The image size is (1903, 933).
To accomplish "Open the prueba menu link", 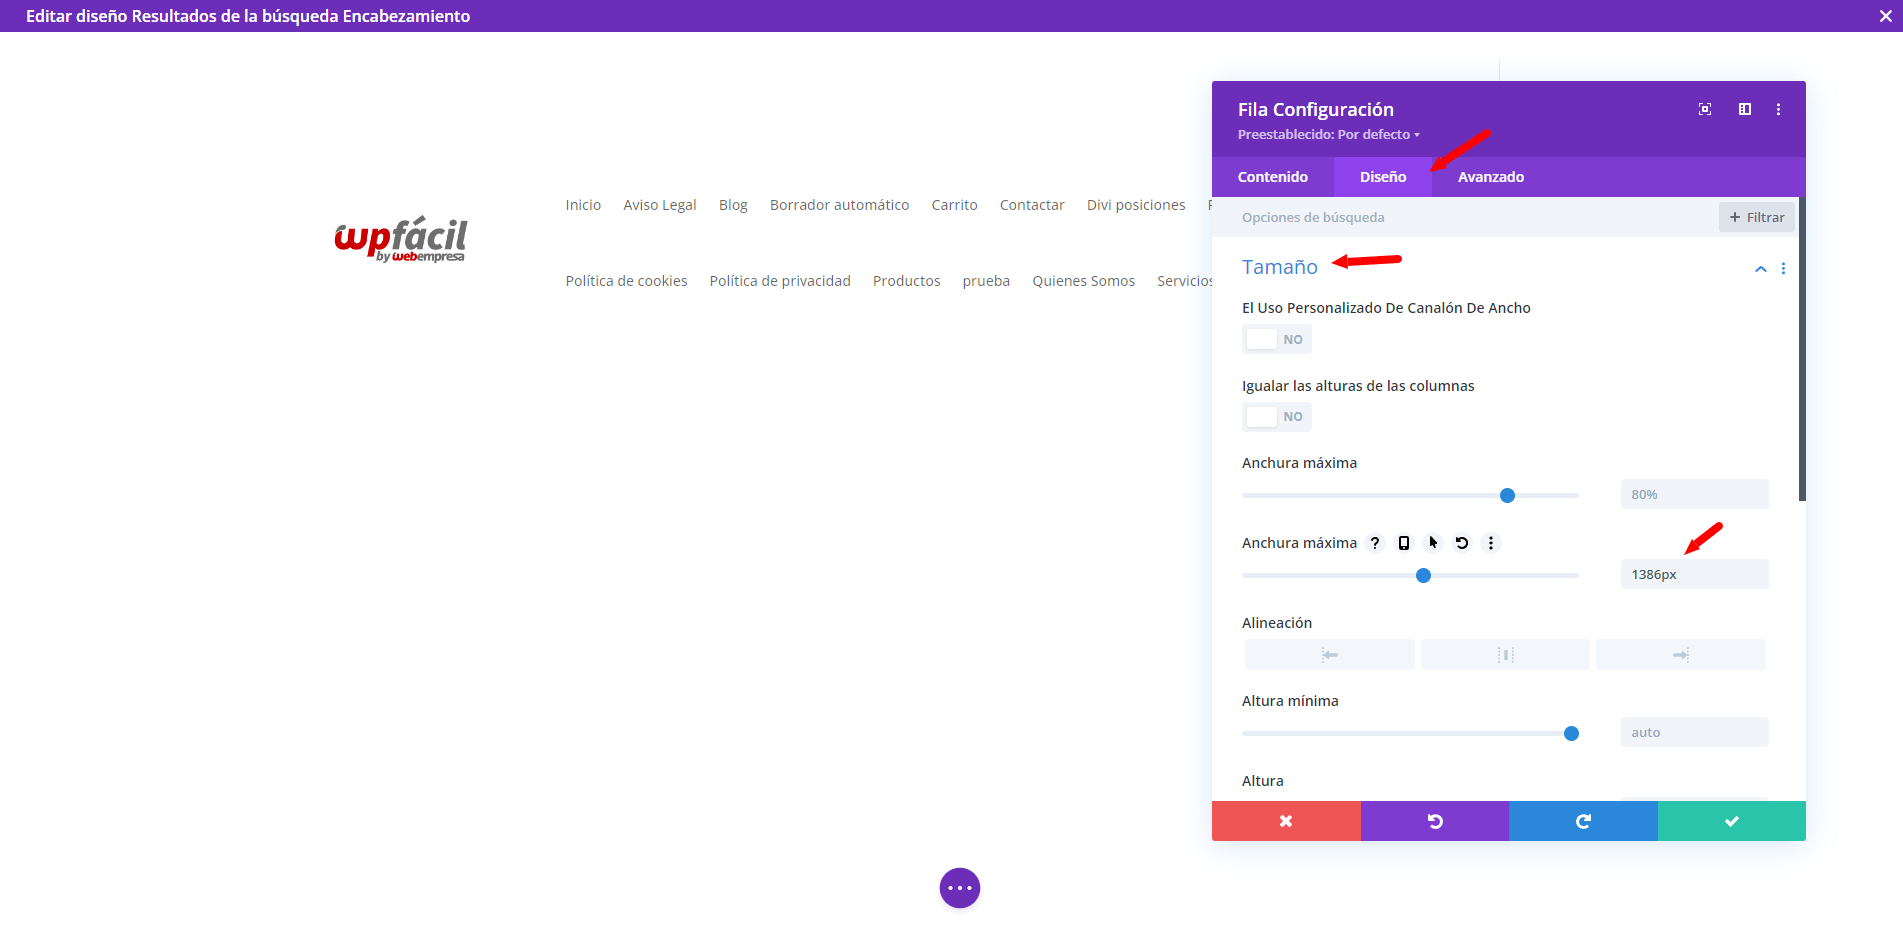I will point(986,281).
